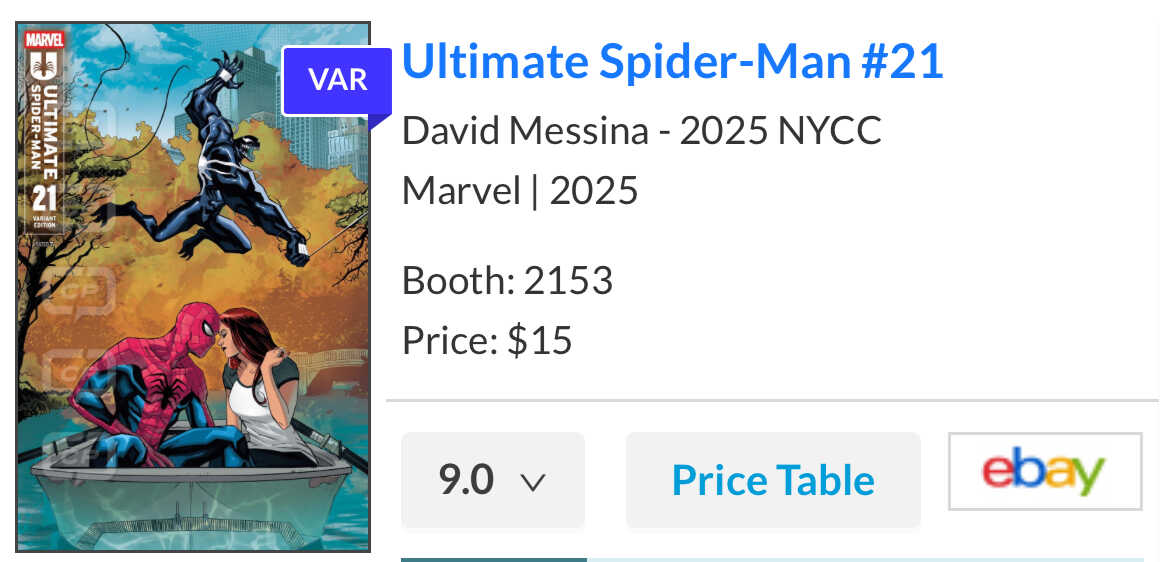Open eBay listings via the eBay logo
Screen dimensions: 1170x562
point(1044,471)
